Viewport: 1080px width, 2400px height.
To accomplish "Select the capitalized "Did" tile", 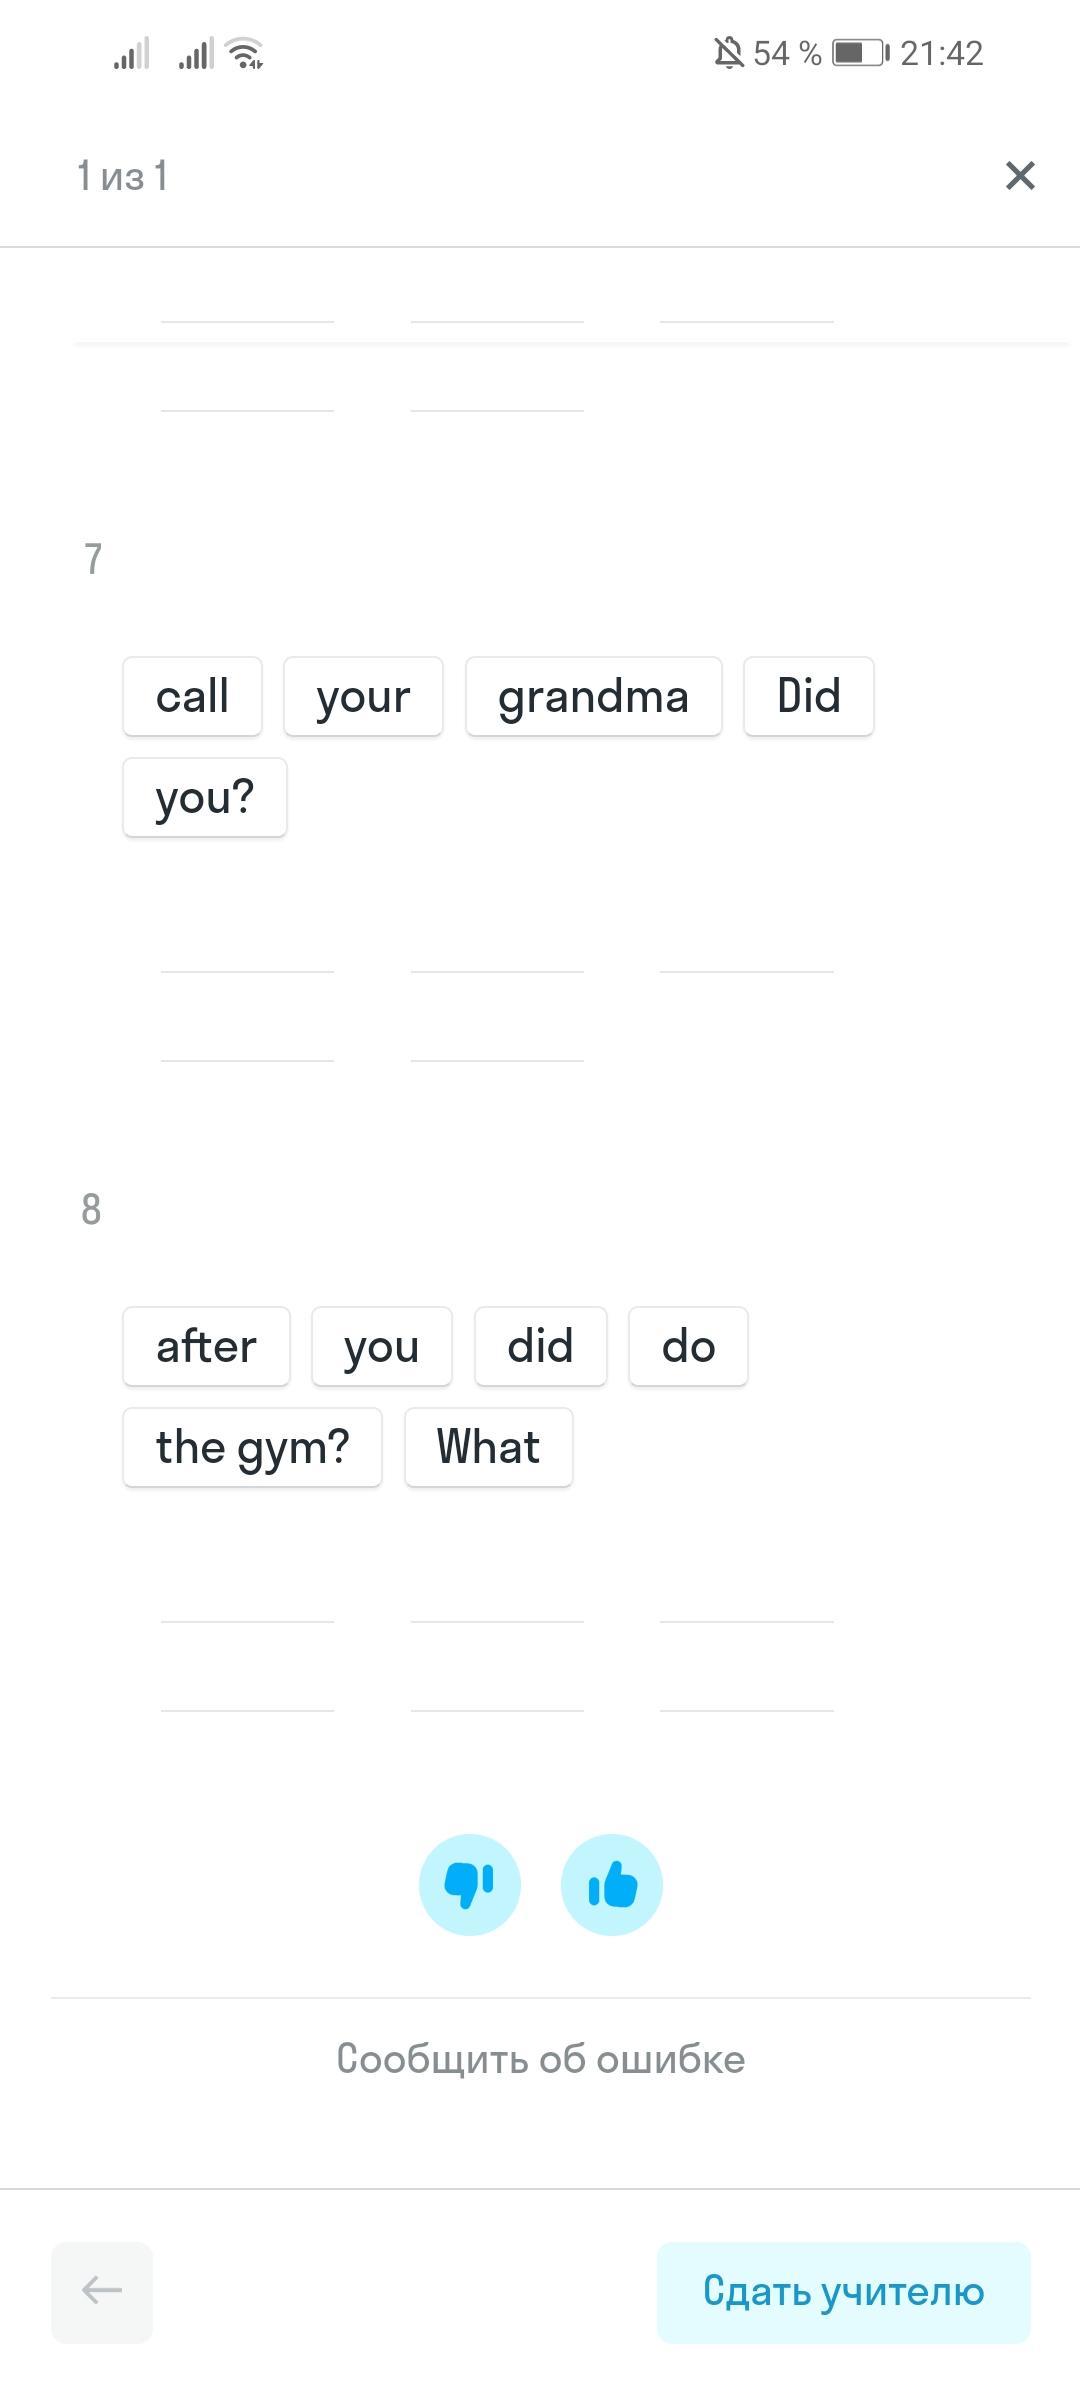I will 808,696.
